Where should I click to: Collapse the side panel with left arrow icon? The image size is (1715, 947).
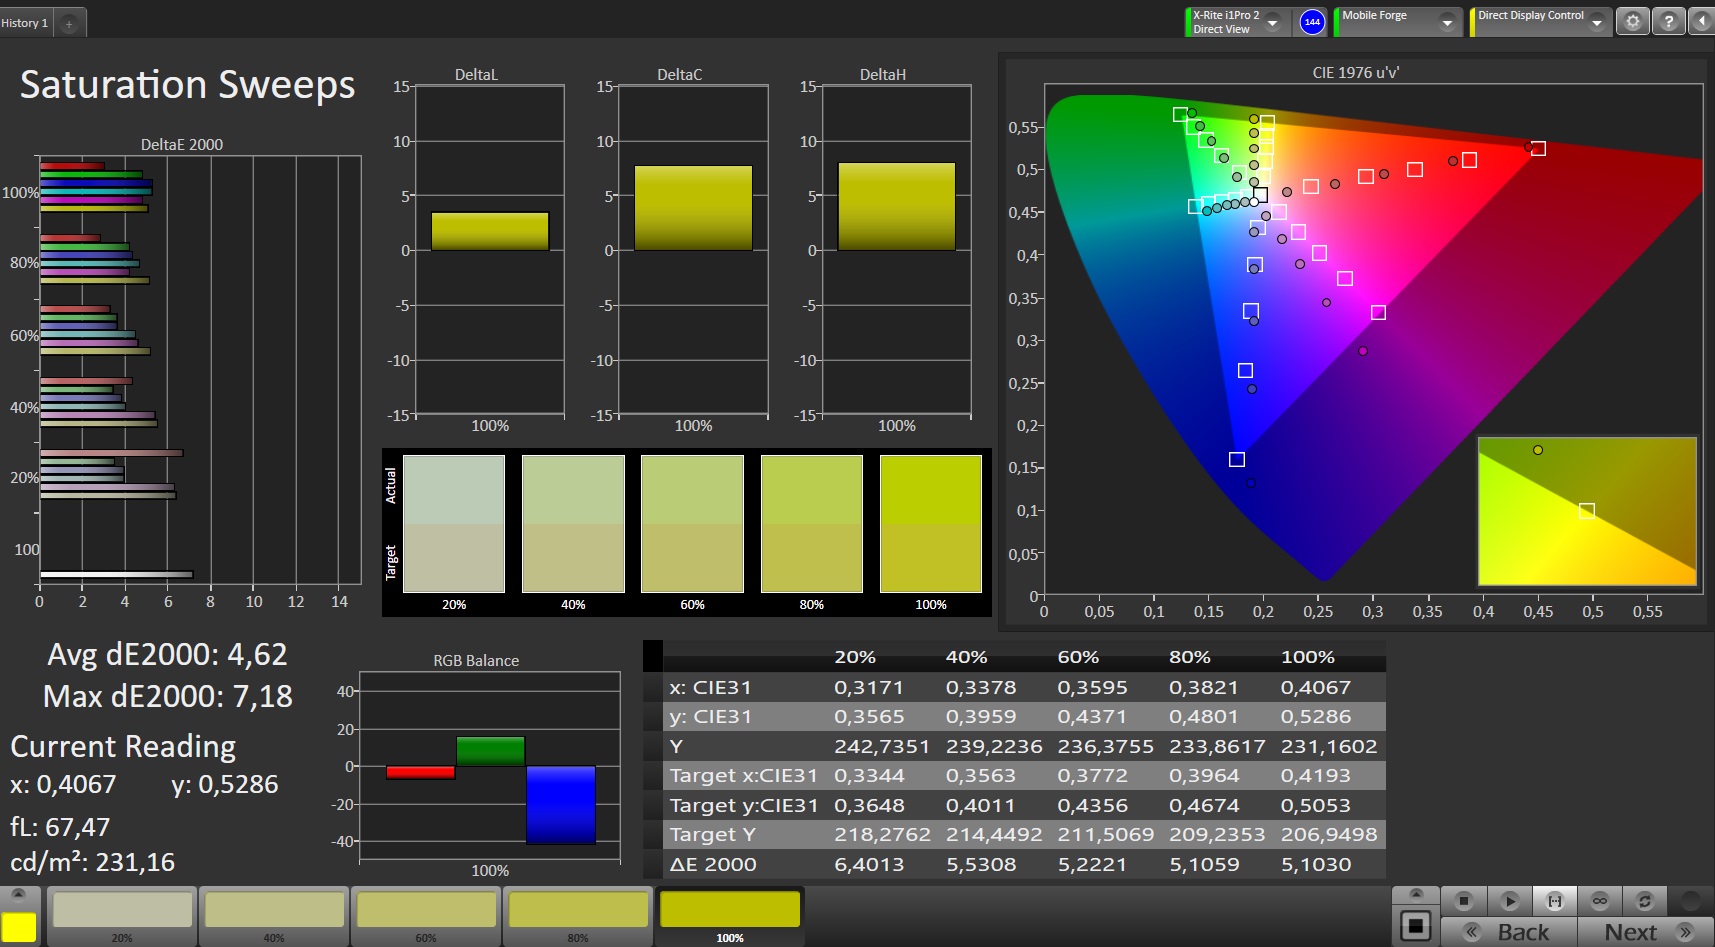(x=1702, y=21)
